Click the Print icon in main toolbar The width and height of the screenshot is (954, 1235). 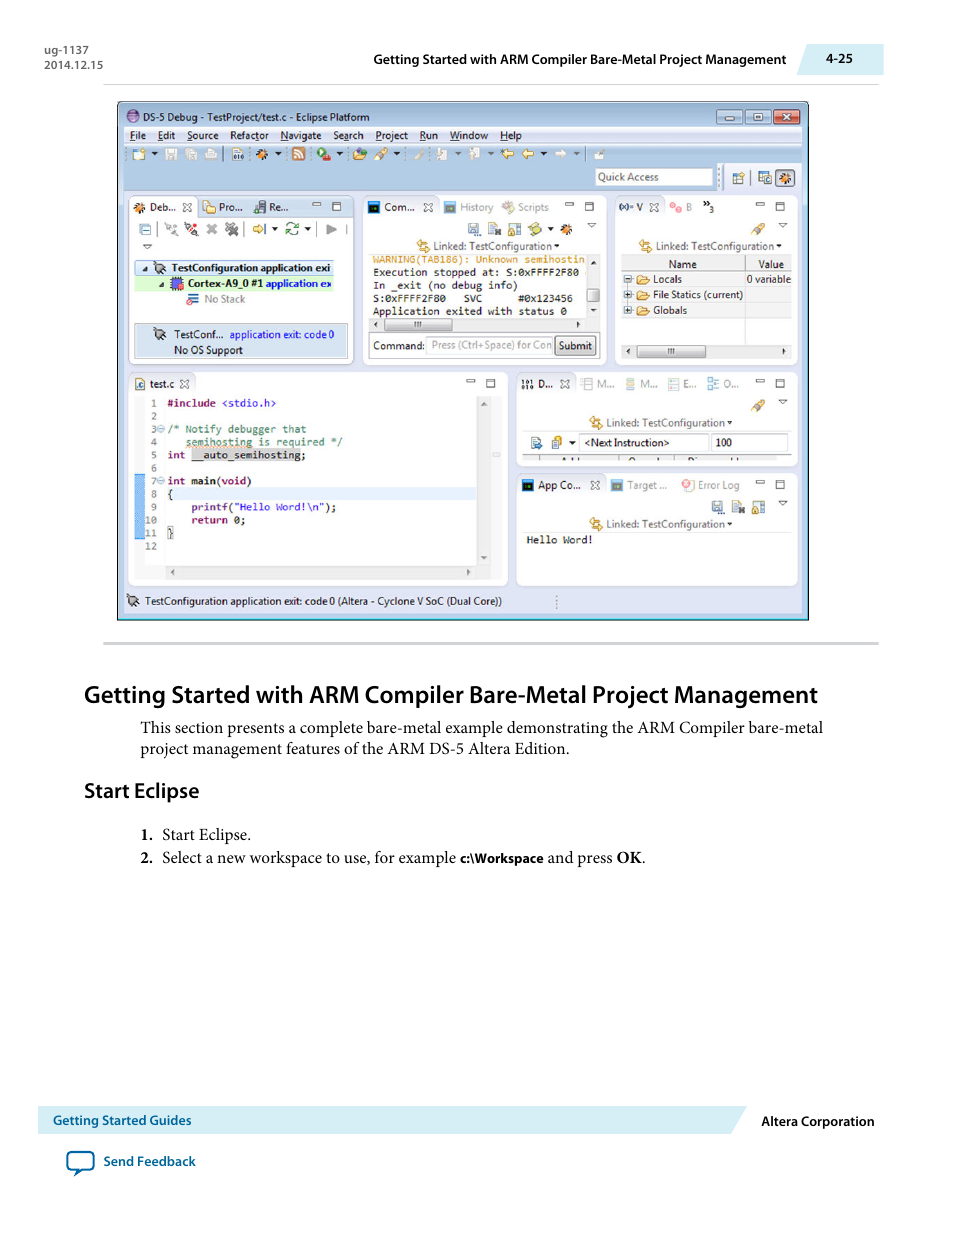211,154
